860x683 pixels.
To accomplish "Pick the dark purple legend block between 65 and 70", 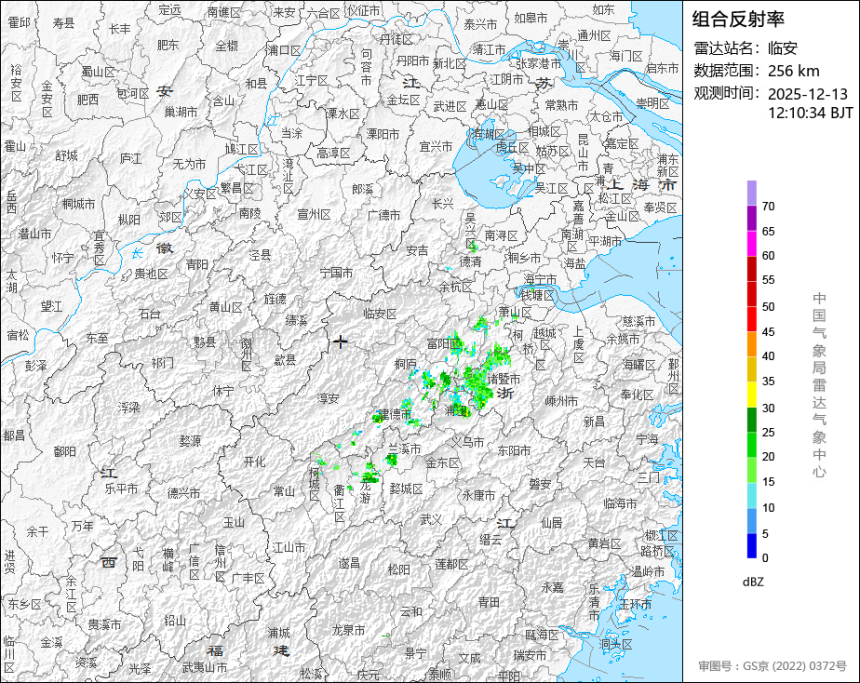I will [751, 218].
